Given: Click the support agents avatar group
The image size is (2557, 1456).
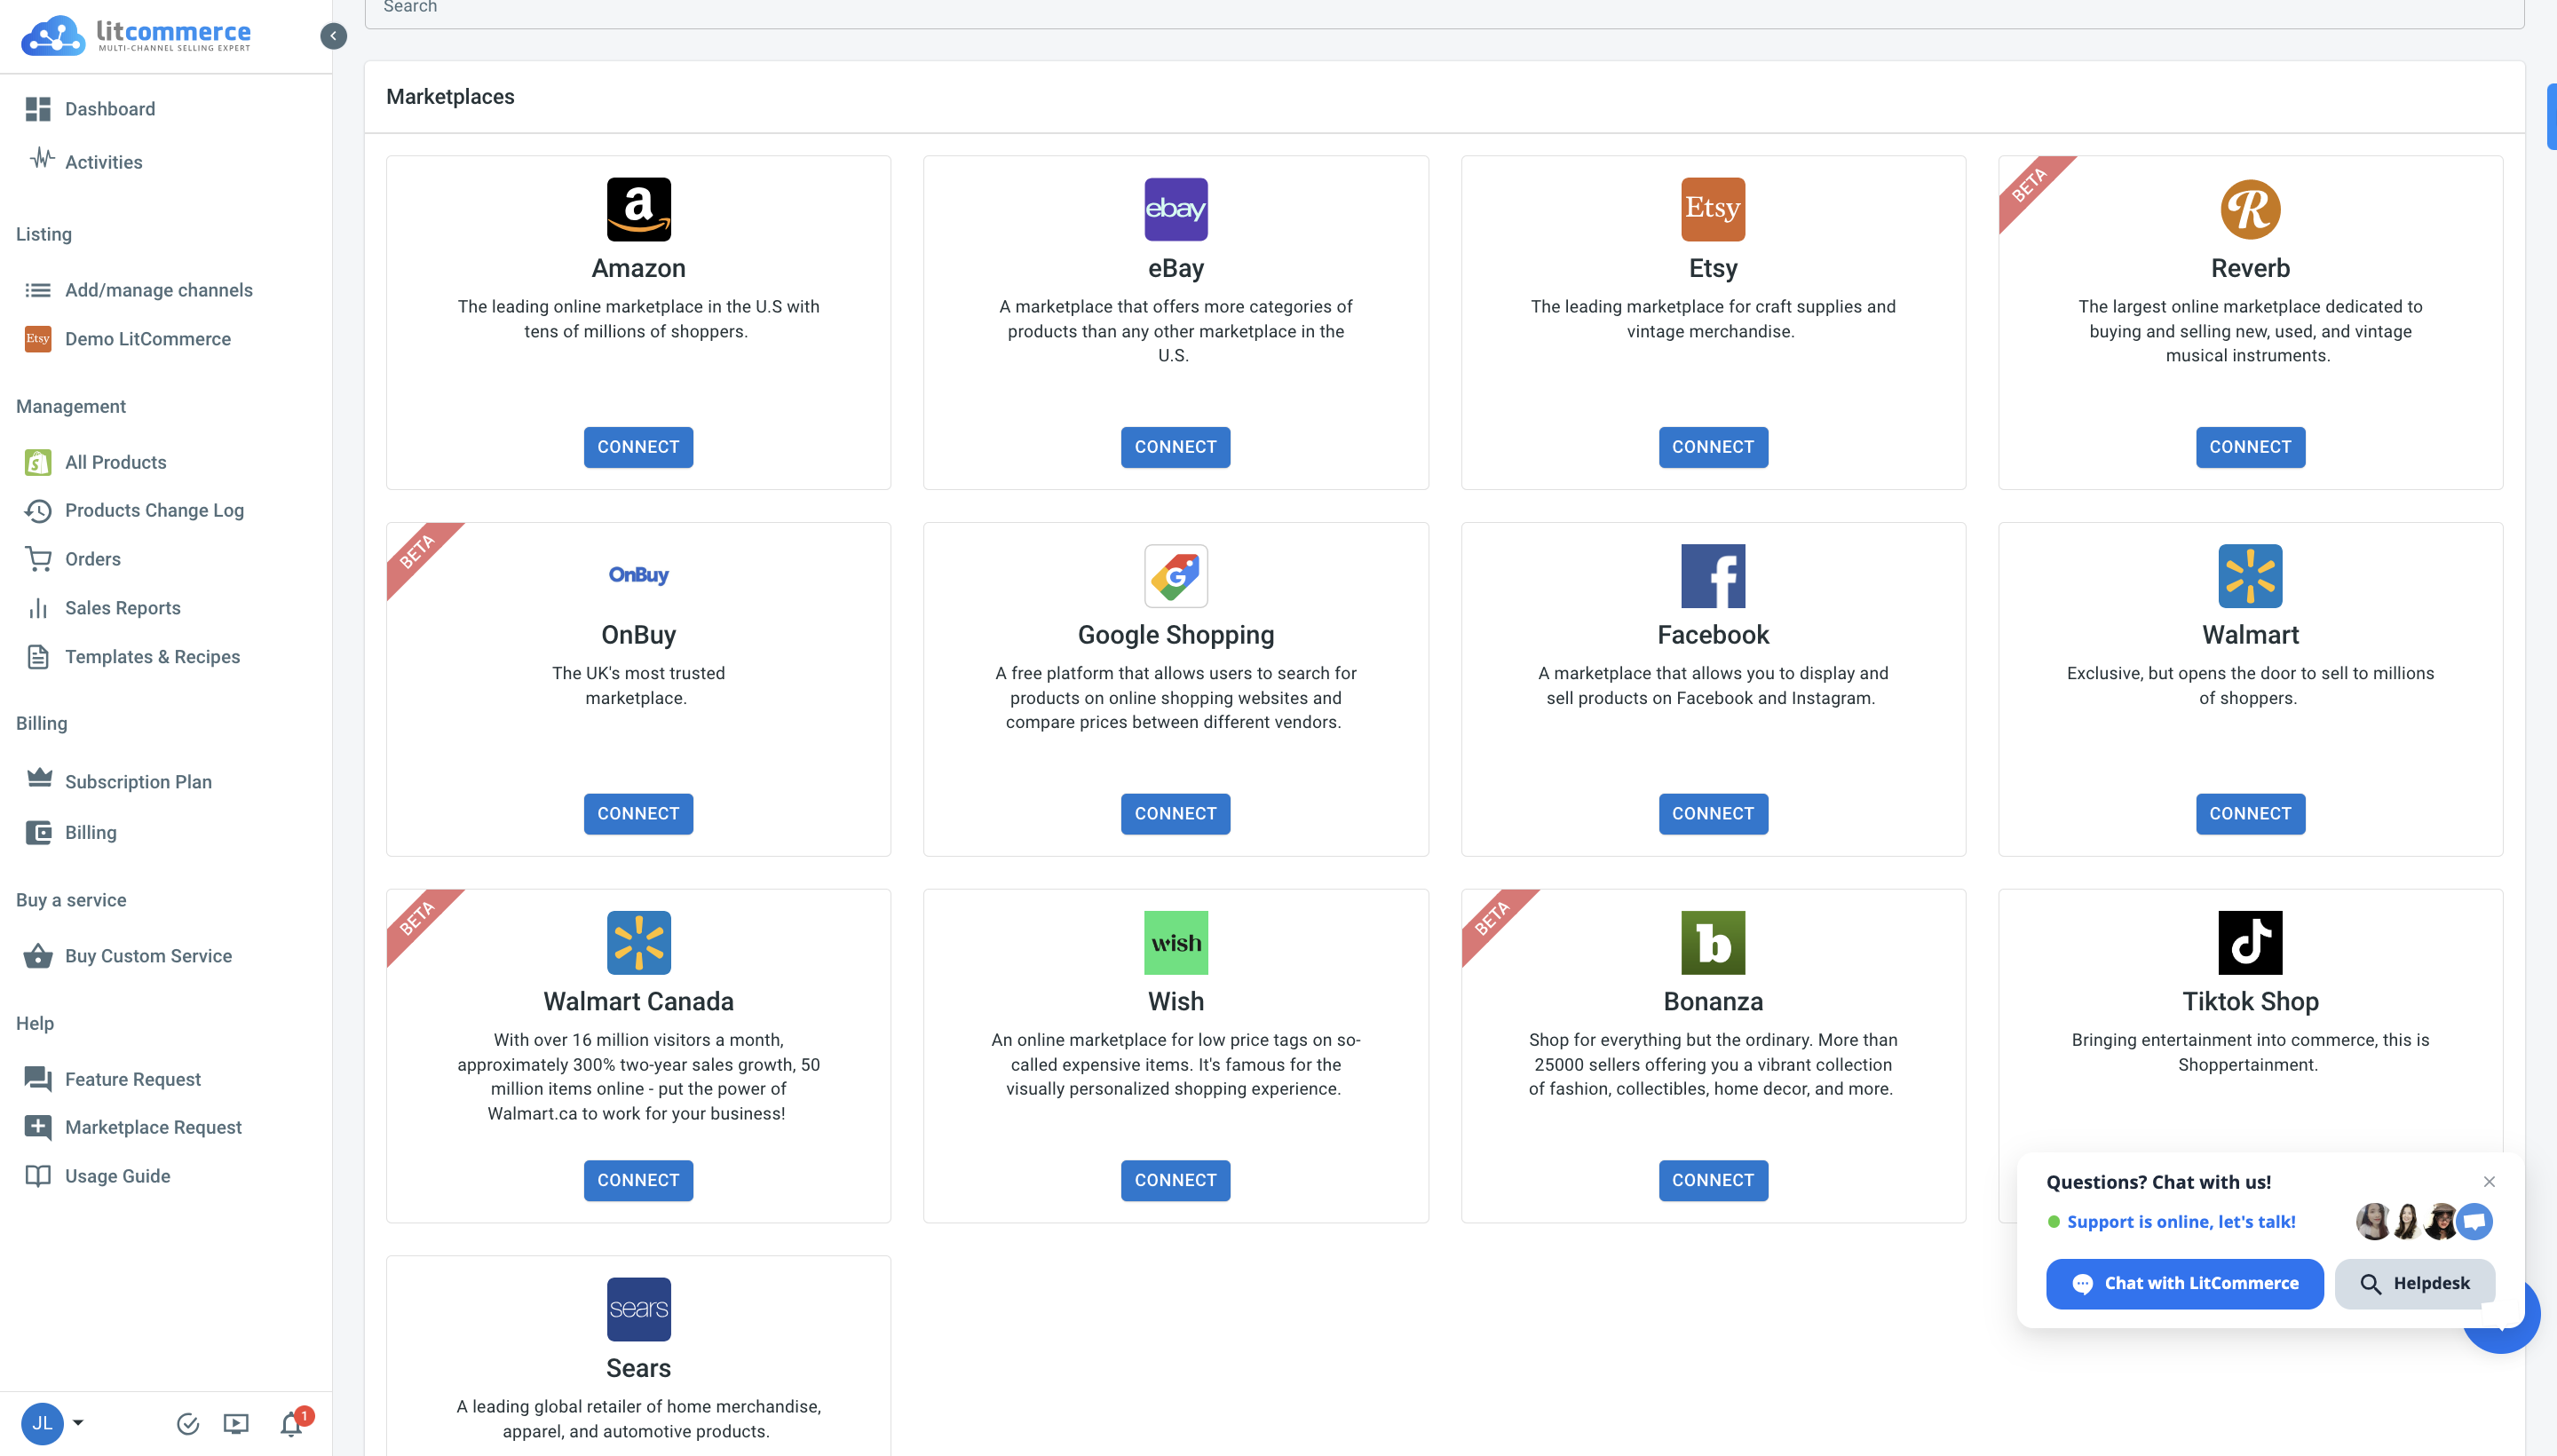Looking at the screenshot, I should [x=2423, y=1222].
